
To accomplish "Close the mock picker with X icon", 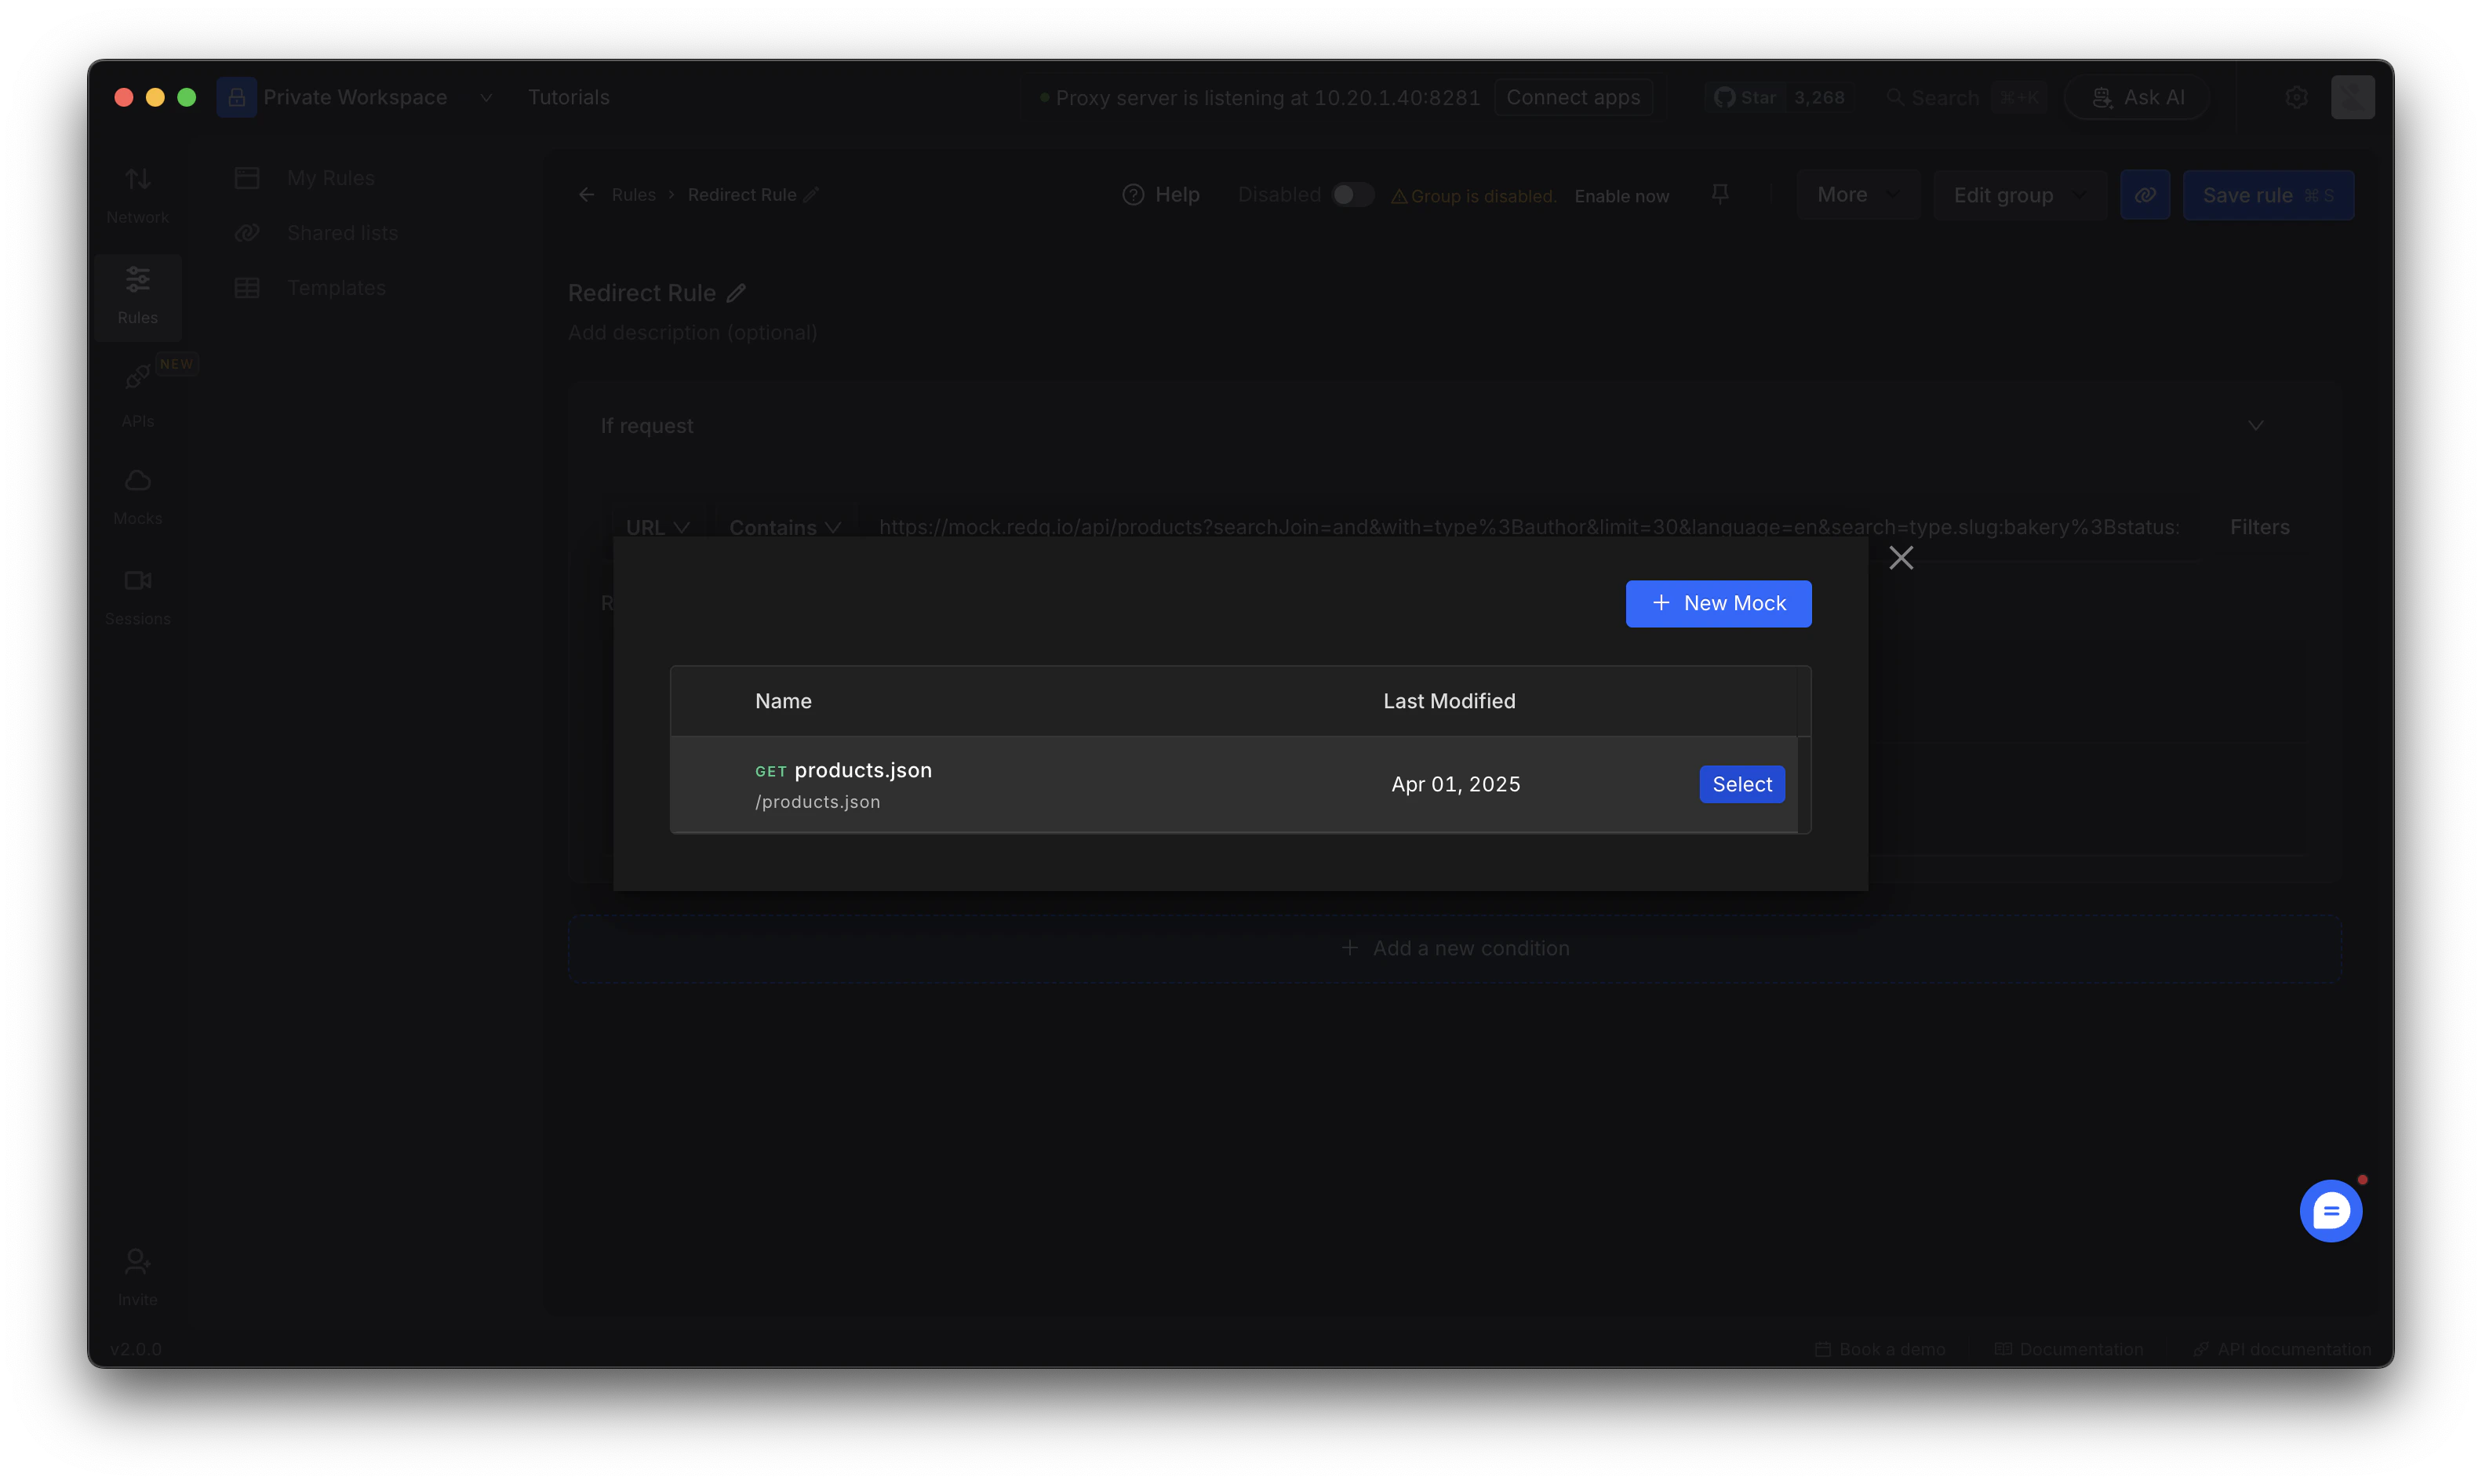I will (x=1901, y=558).
